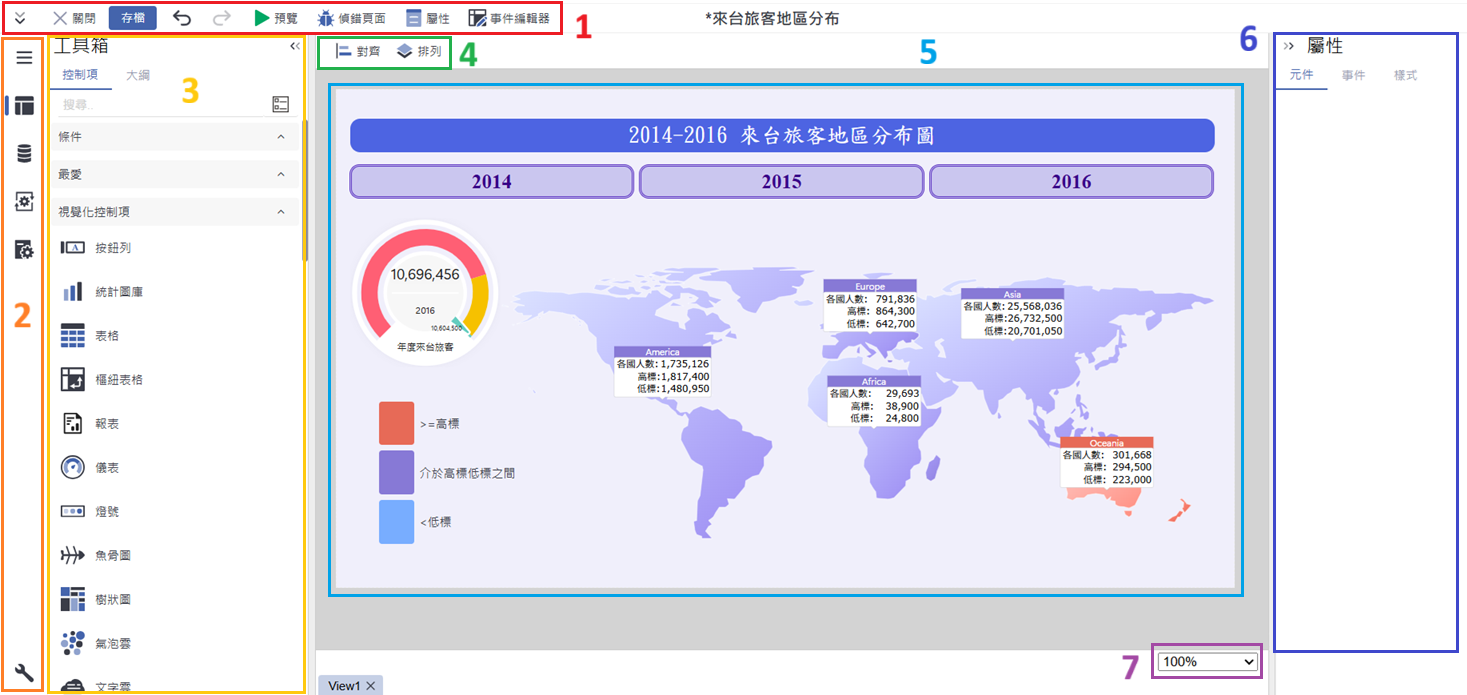Open the hamburger menu in left sidebar
This screenshot has width=1467, height=695.
coord(24,58)
